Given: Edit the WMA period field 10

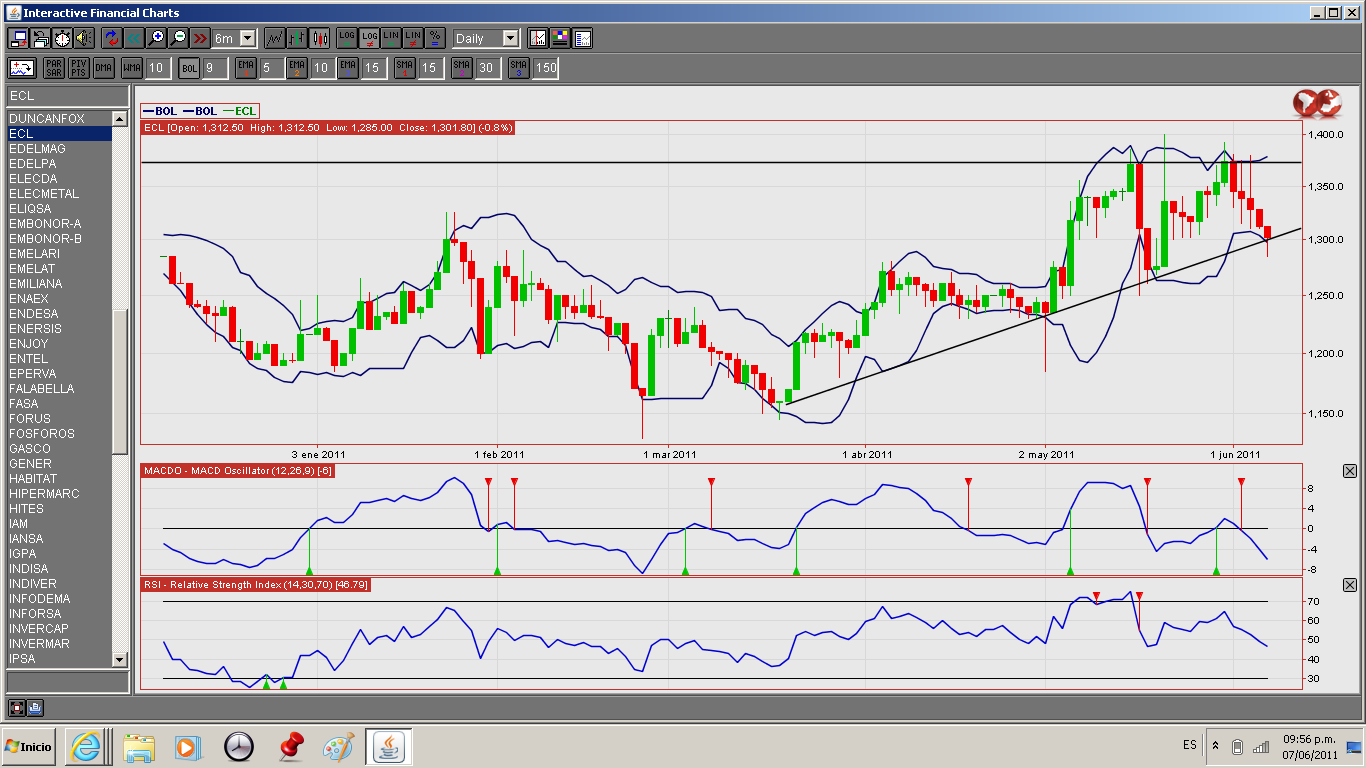Looking at the screenshot, I should [156, 67].
